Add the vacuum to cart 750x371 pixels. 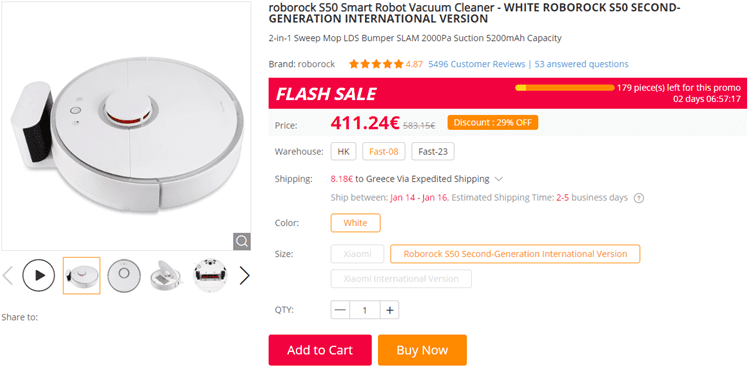(320, 350)
